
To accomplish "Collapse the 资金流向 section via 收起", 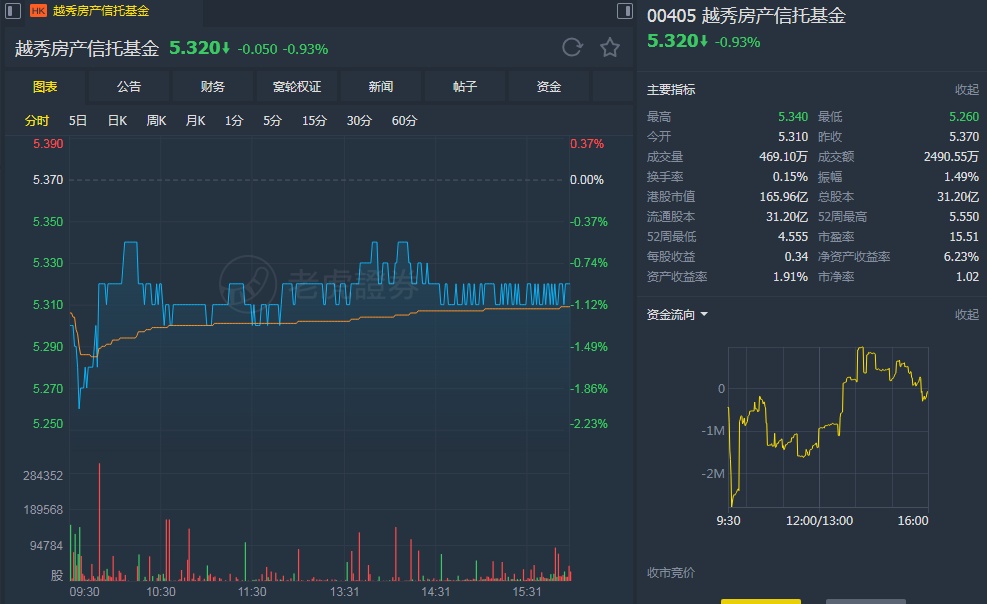I will [967, 315].
